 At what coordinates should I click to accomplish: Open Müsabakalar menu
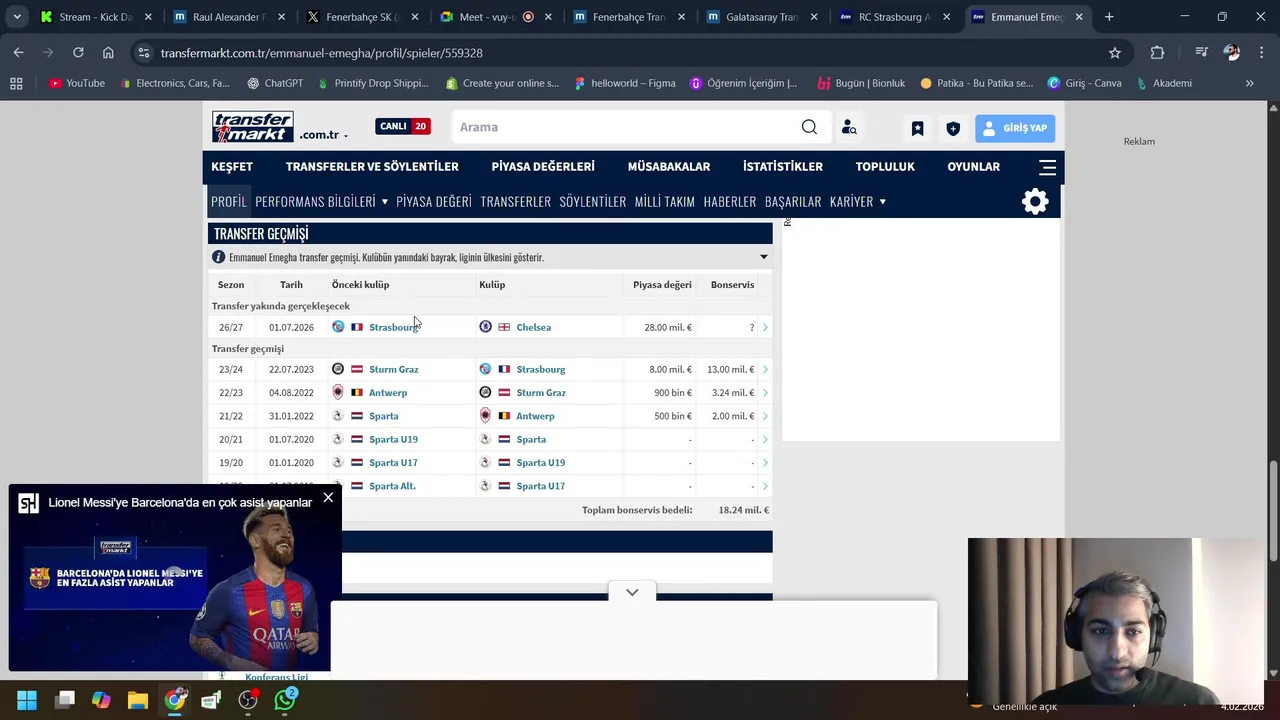pyautogui.click(x=669, y=167)
